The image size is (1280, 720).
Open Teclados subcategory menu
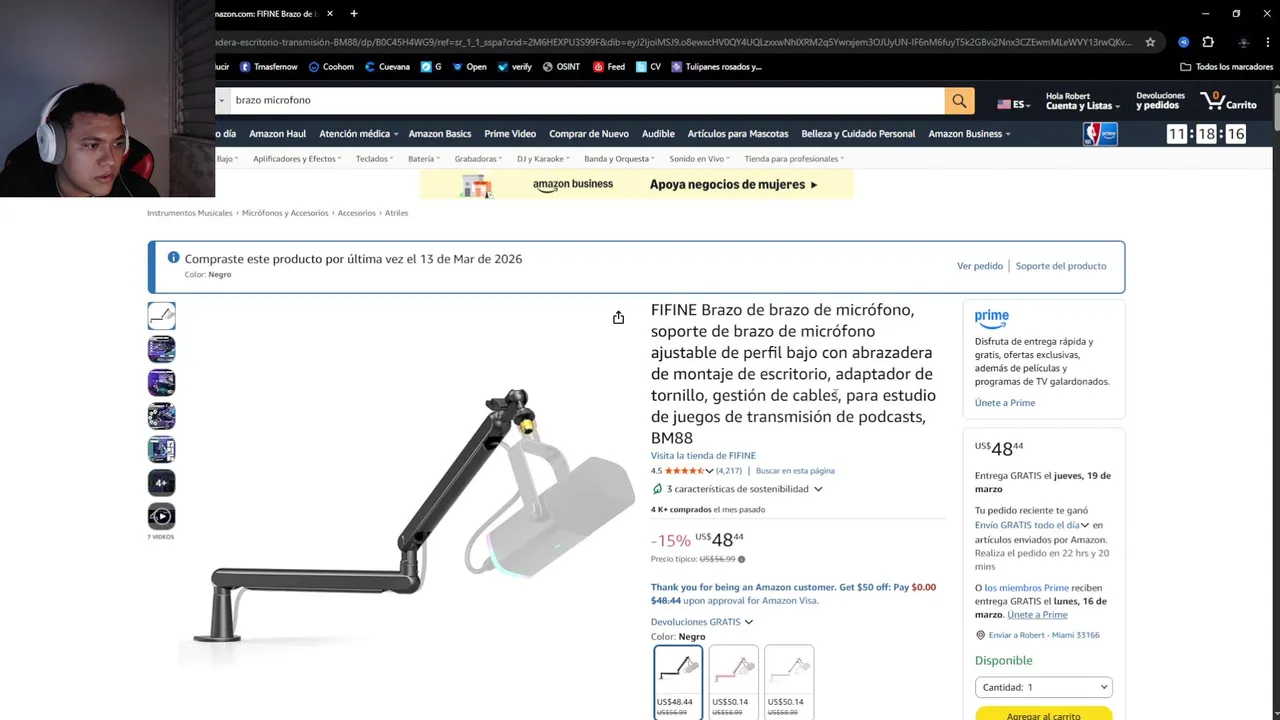click(x=374, y=159)
